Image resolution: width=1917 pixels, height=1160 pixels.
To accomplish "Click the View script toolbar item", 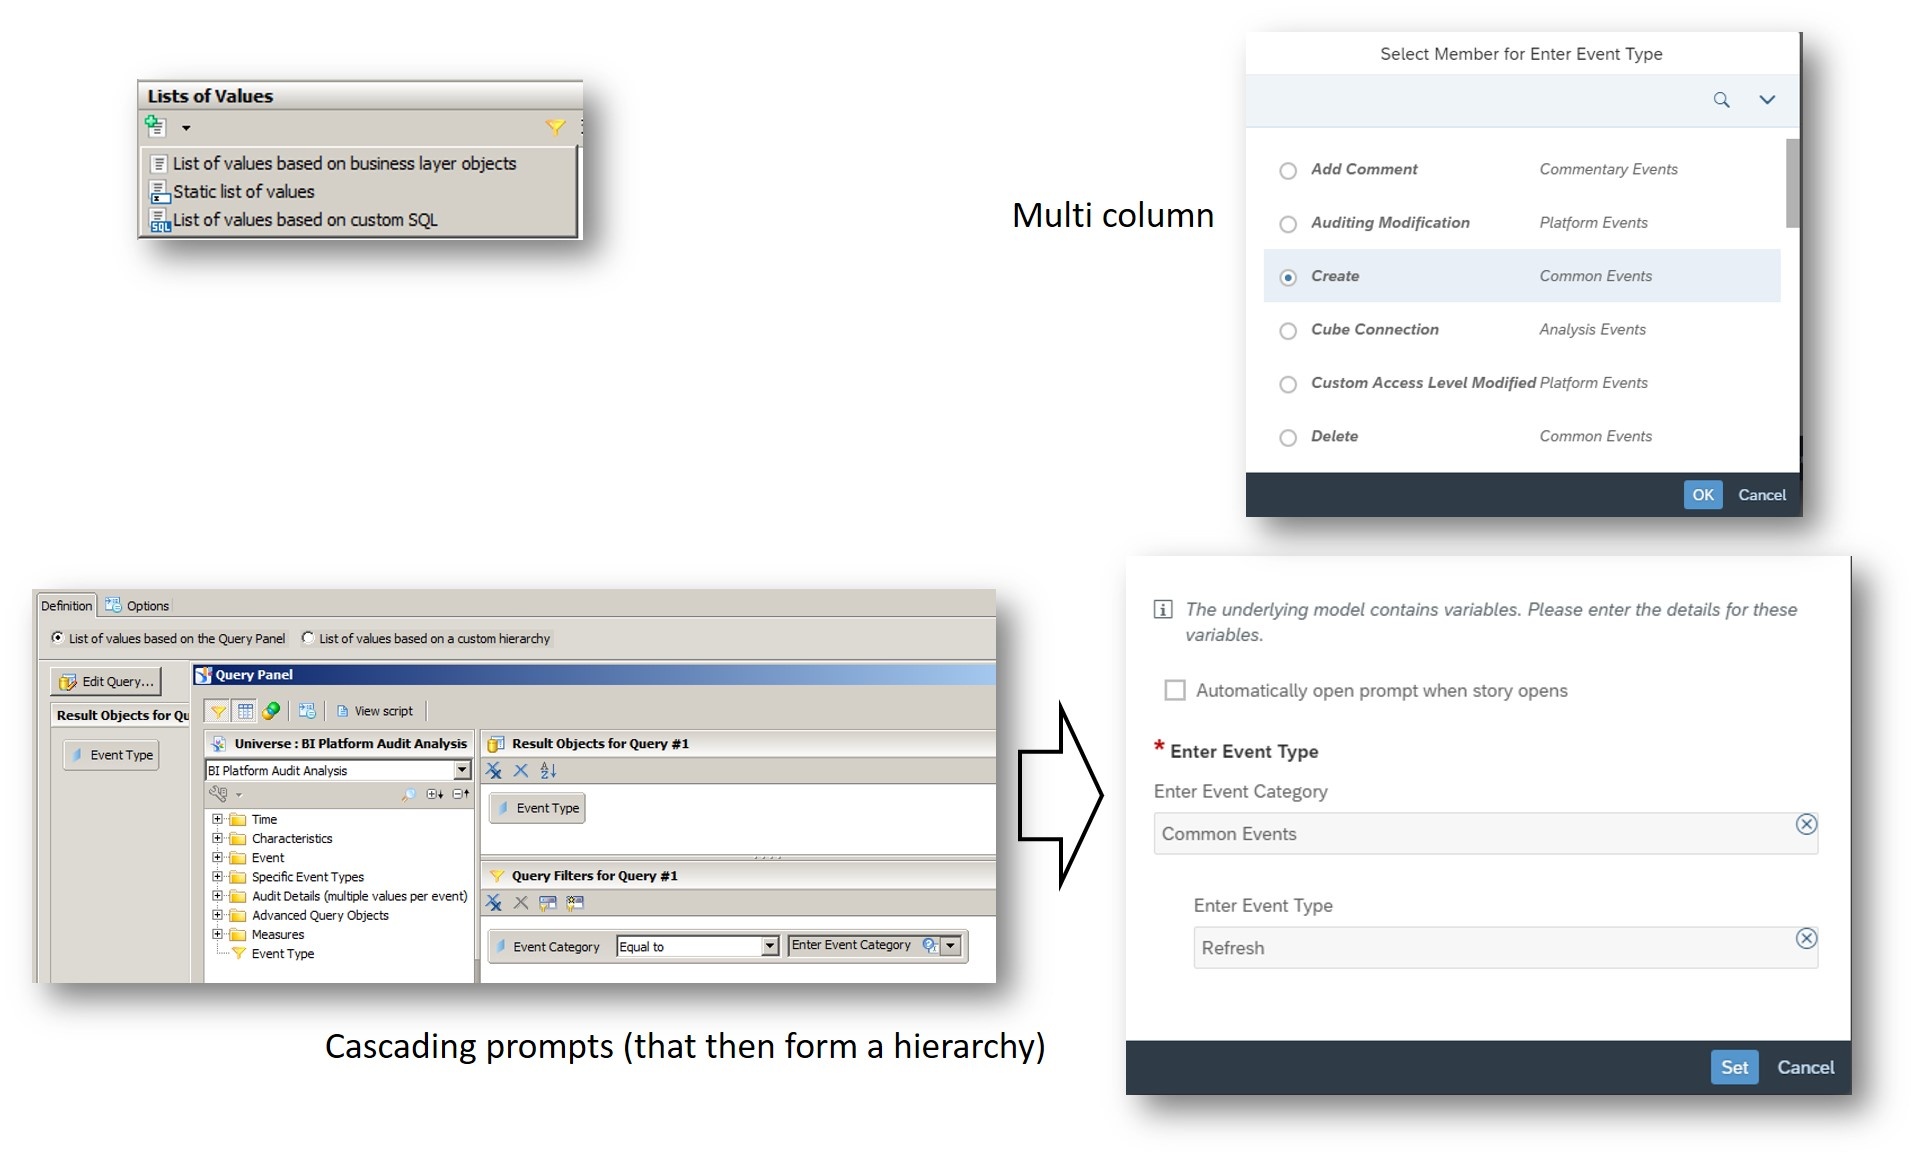I will point(375,711).
